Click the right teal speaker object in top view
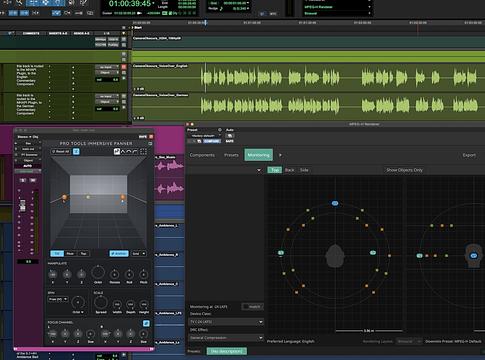The width and height of the screenshot is (485, 360). [x=373, y=253]
